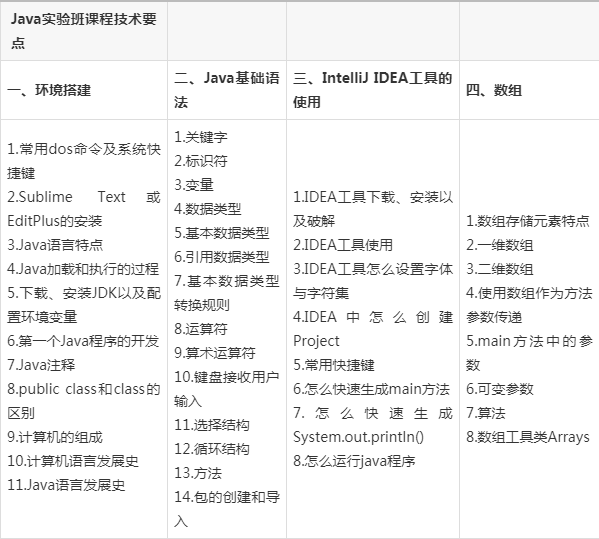Image resolution: width=599 pixels, height=539 pixels.
Task: Click the line '2.Sublime Text 或EditPlus的安装'
Action: coord(84,209)
